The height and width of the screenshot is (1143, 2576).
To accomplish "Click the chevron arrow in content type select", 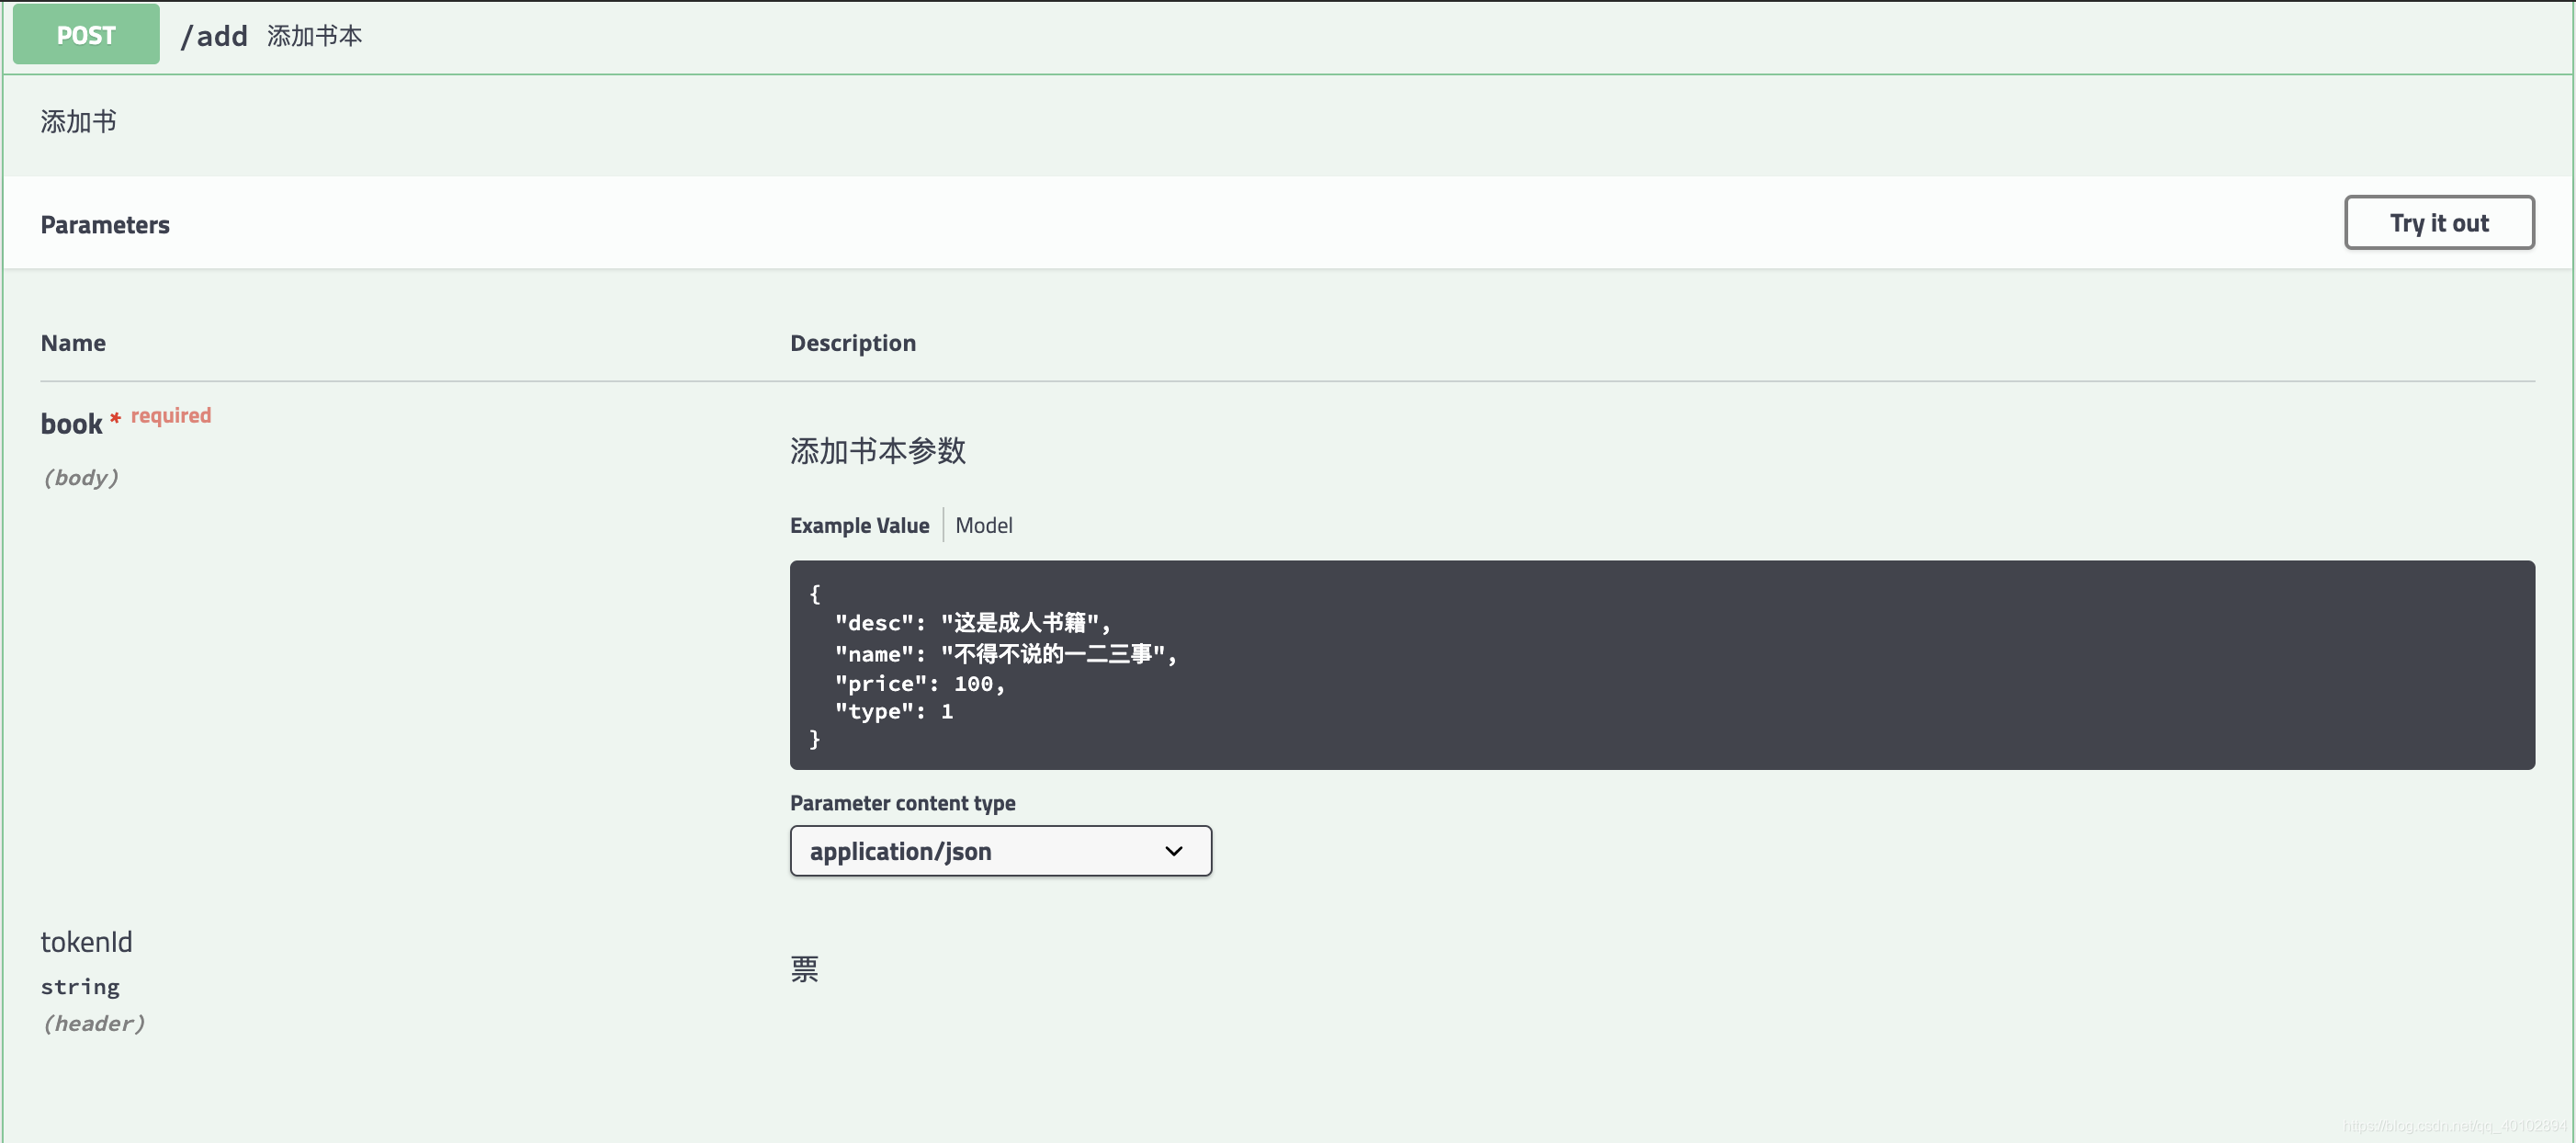I will click(1174, 851).
